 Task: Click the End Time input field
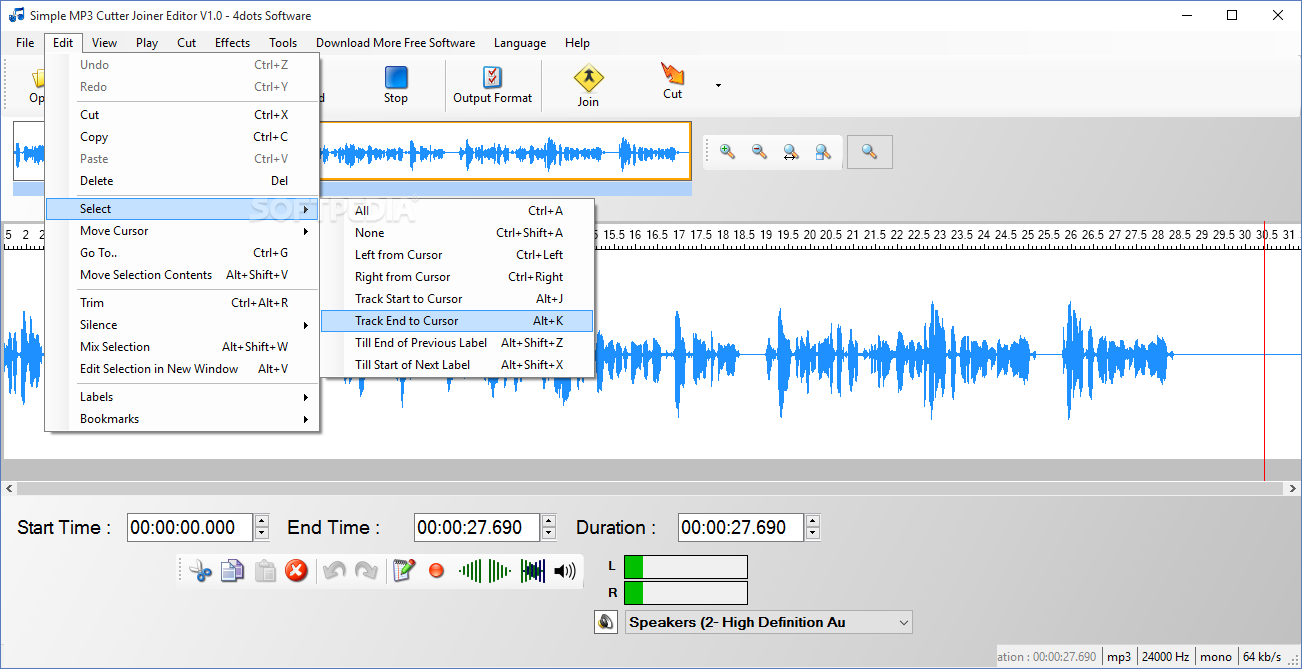(x=475, y=527)
